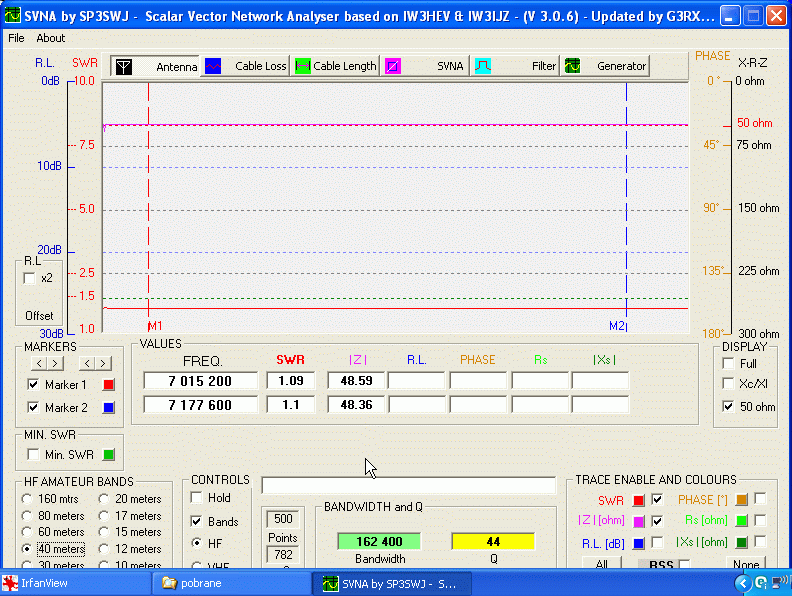Click leftmost arrow button in Markers panel
Screen dimensions: 792x596
(41, 363)
